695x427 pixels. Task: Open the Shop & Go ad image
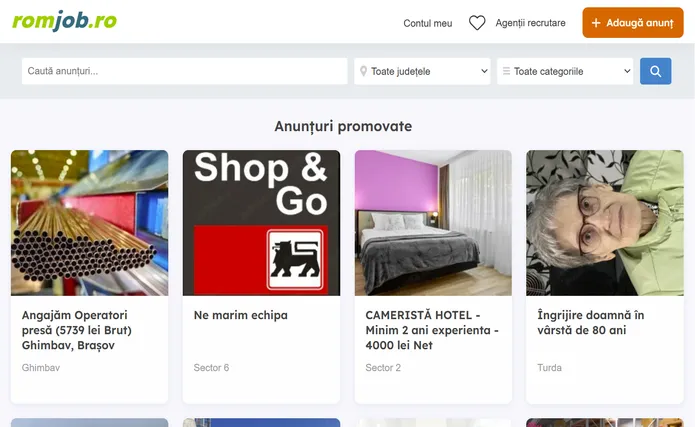pos(261,223)
